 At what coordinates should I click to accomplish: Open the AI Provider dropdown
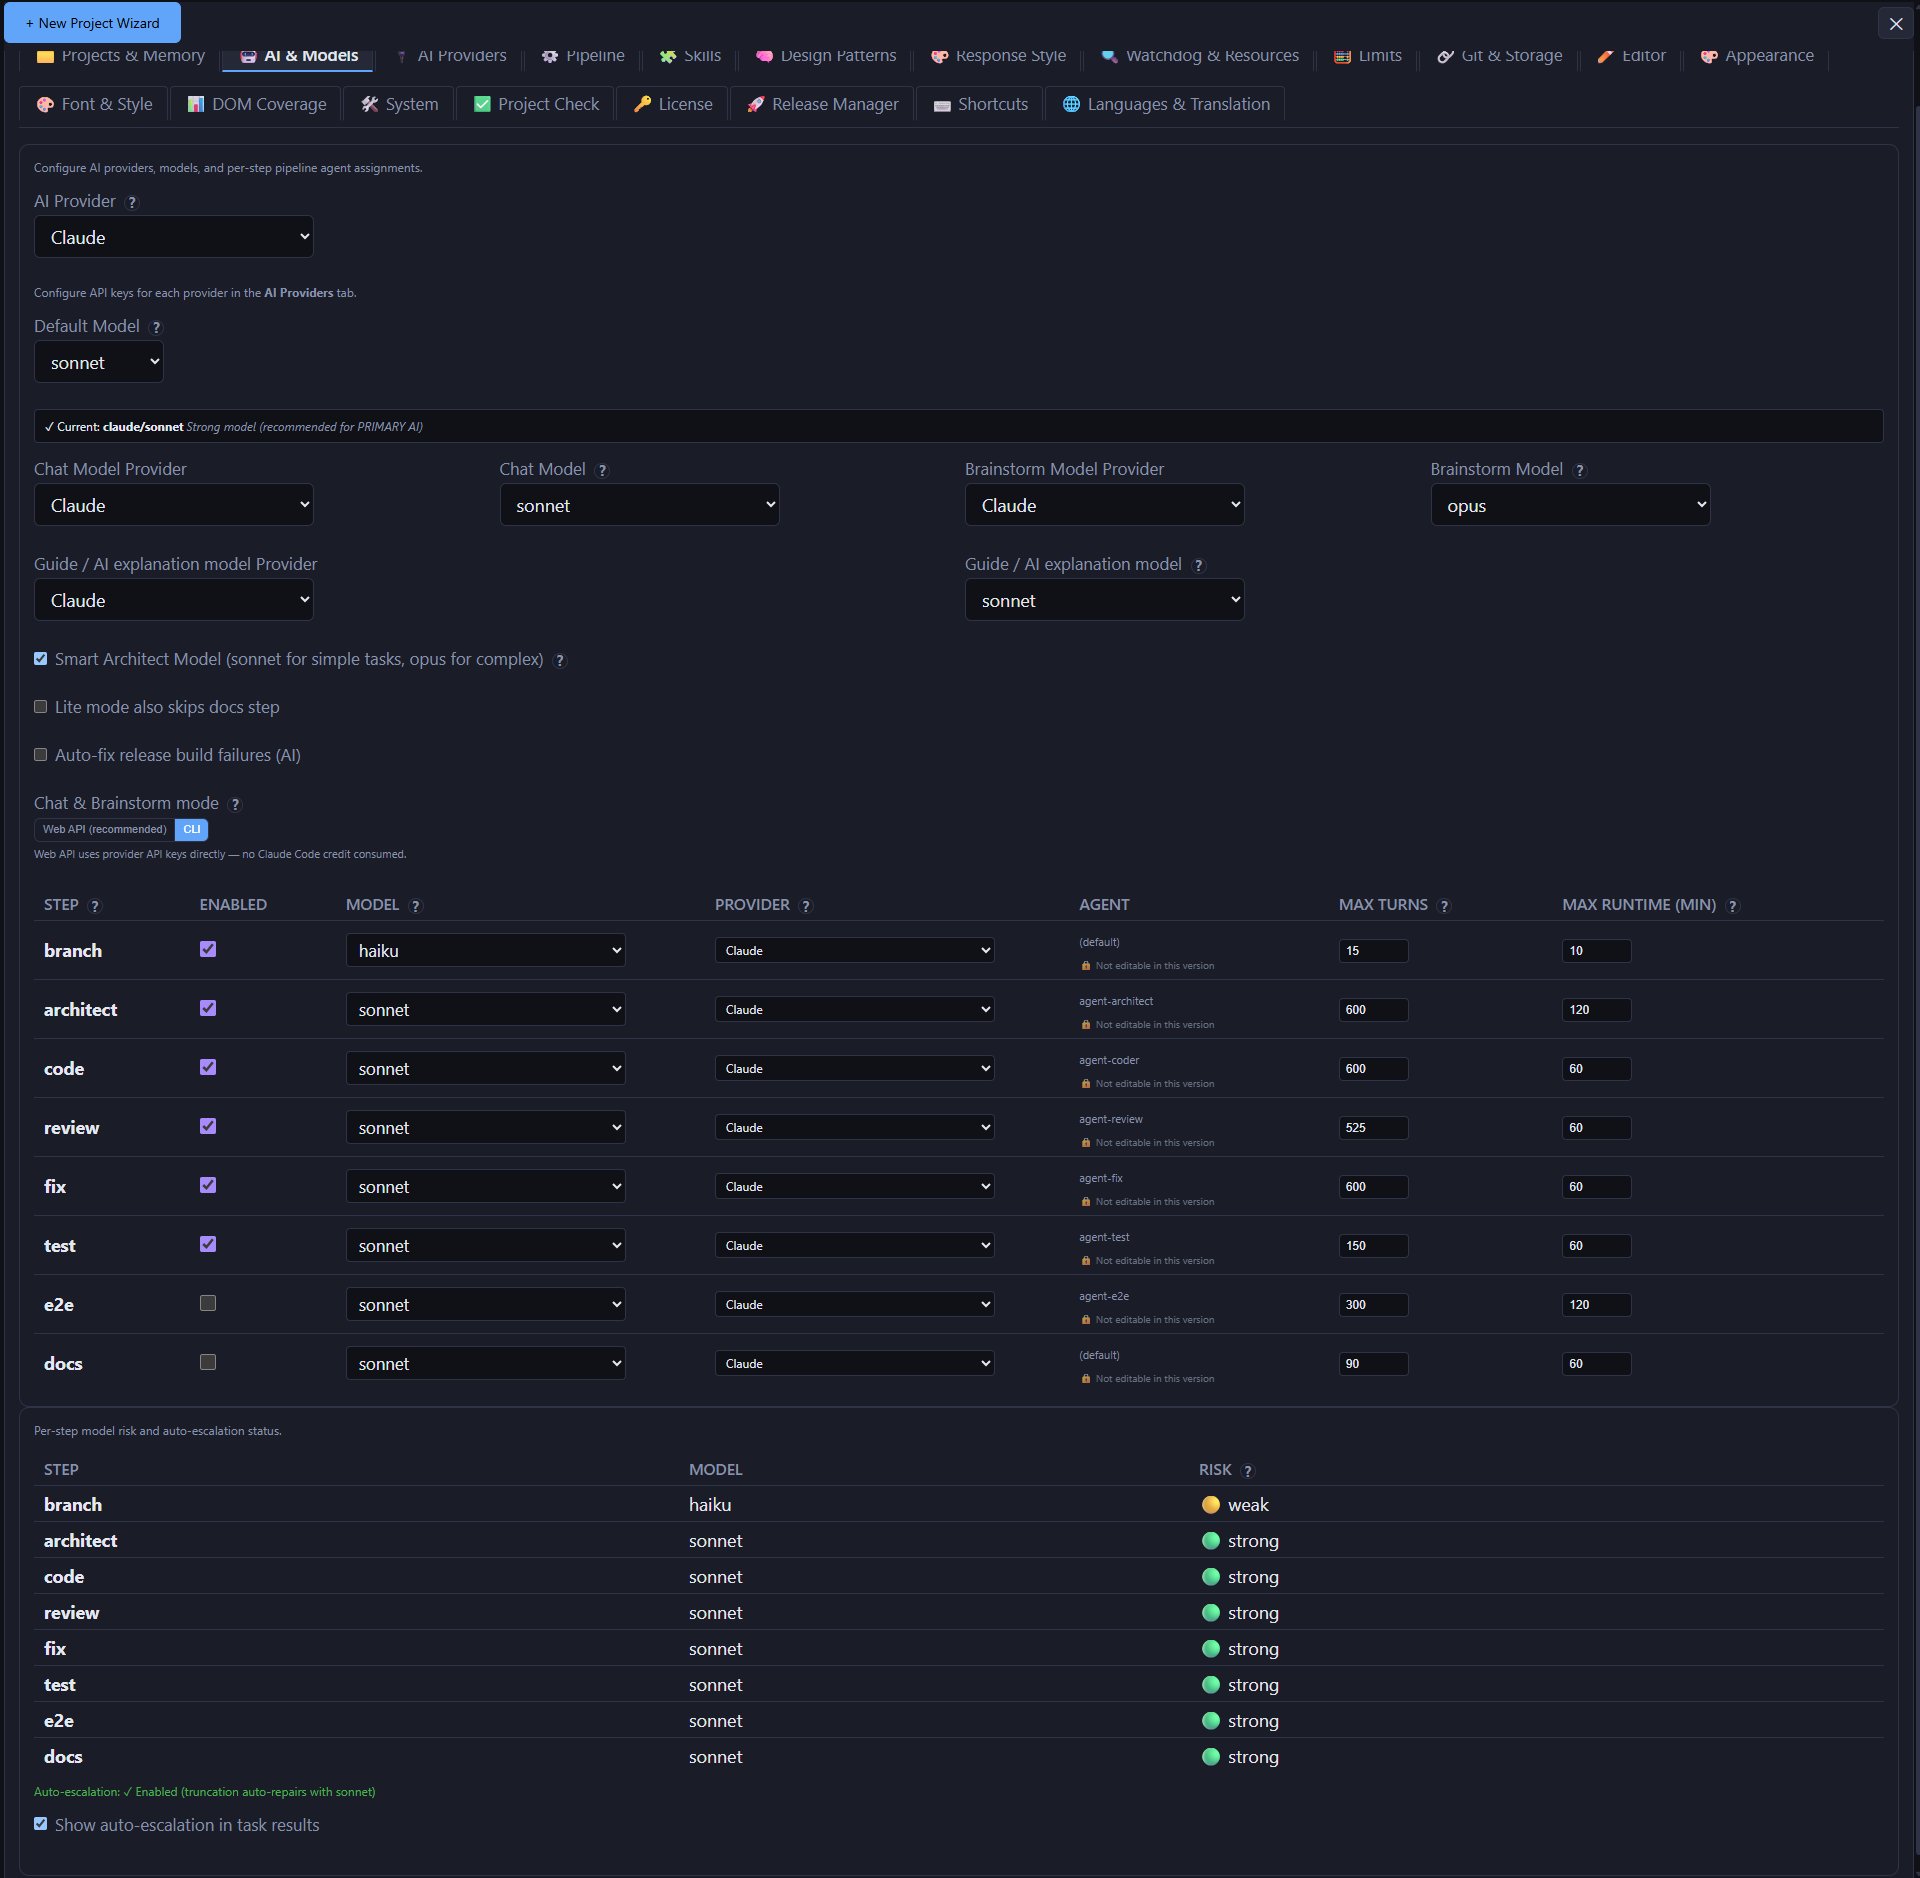[174, 237]
